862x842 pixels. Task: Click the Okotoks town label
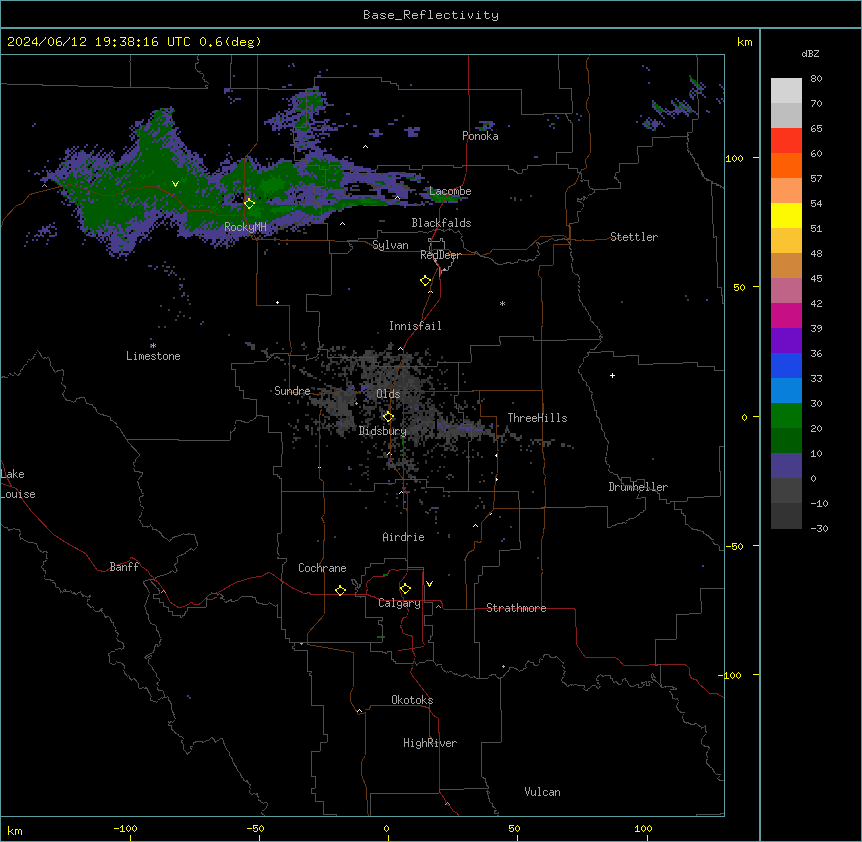(412, 700)
